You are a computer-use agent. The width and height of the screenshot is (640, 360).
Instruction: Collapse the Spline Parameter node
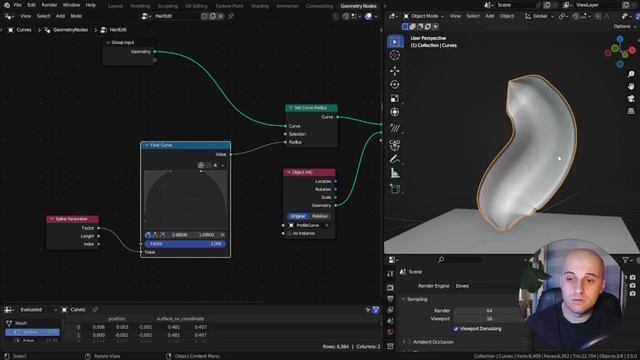coord(52,219)
